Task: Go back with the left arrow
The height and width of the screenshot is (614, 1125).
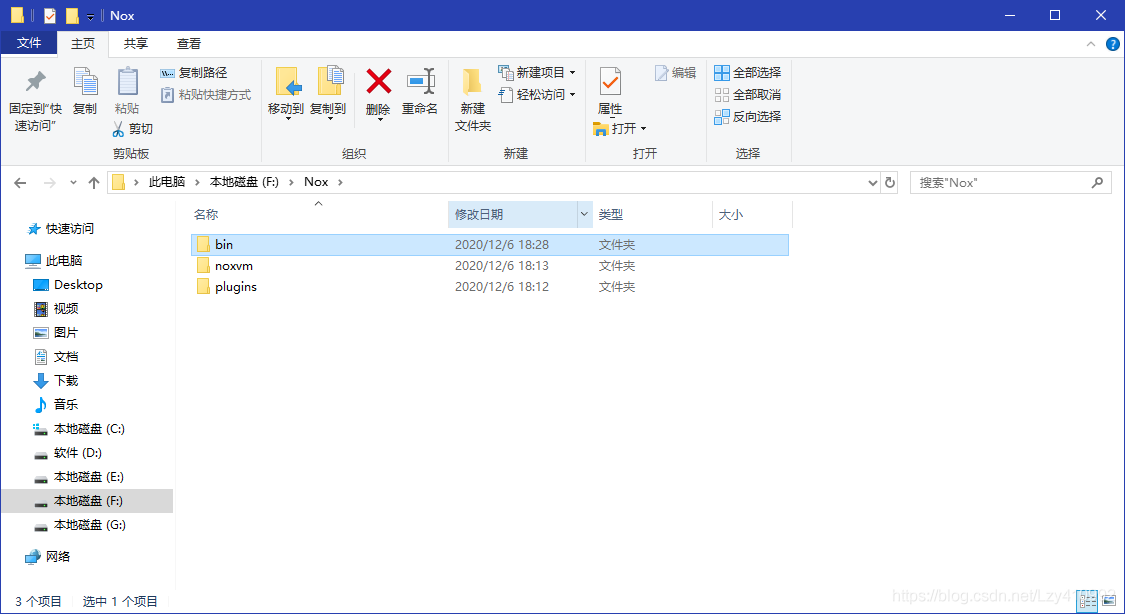Action: pyautogui.click(x=20, y=183)
